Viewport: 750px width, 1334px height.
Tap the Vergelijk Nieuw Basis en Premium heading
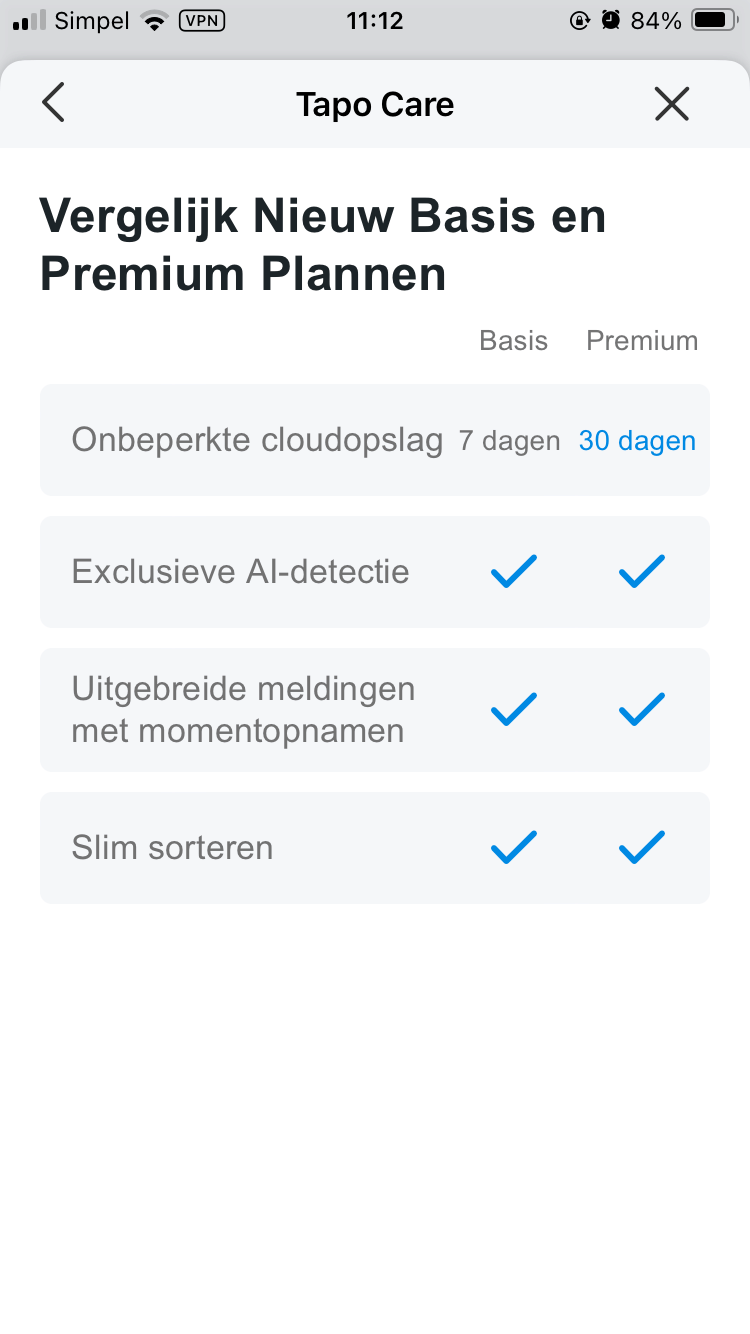[323, 245]
